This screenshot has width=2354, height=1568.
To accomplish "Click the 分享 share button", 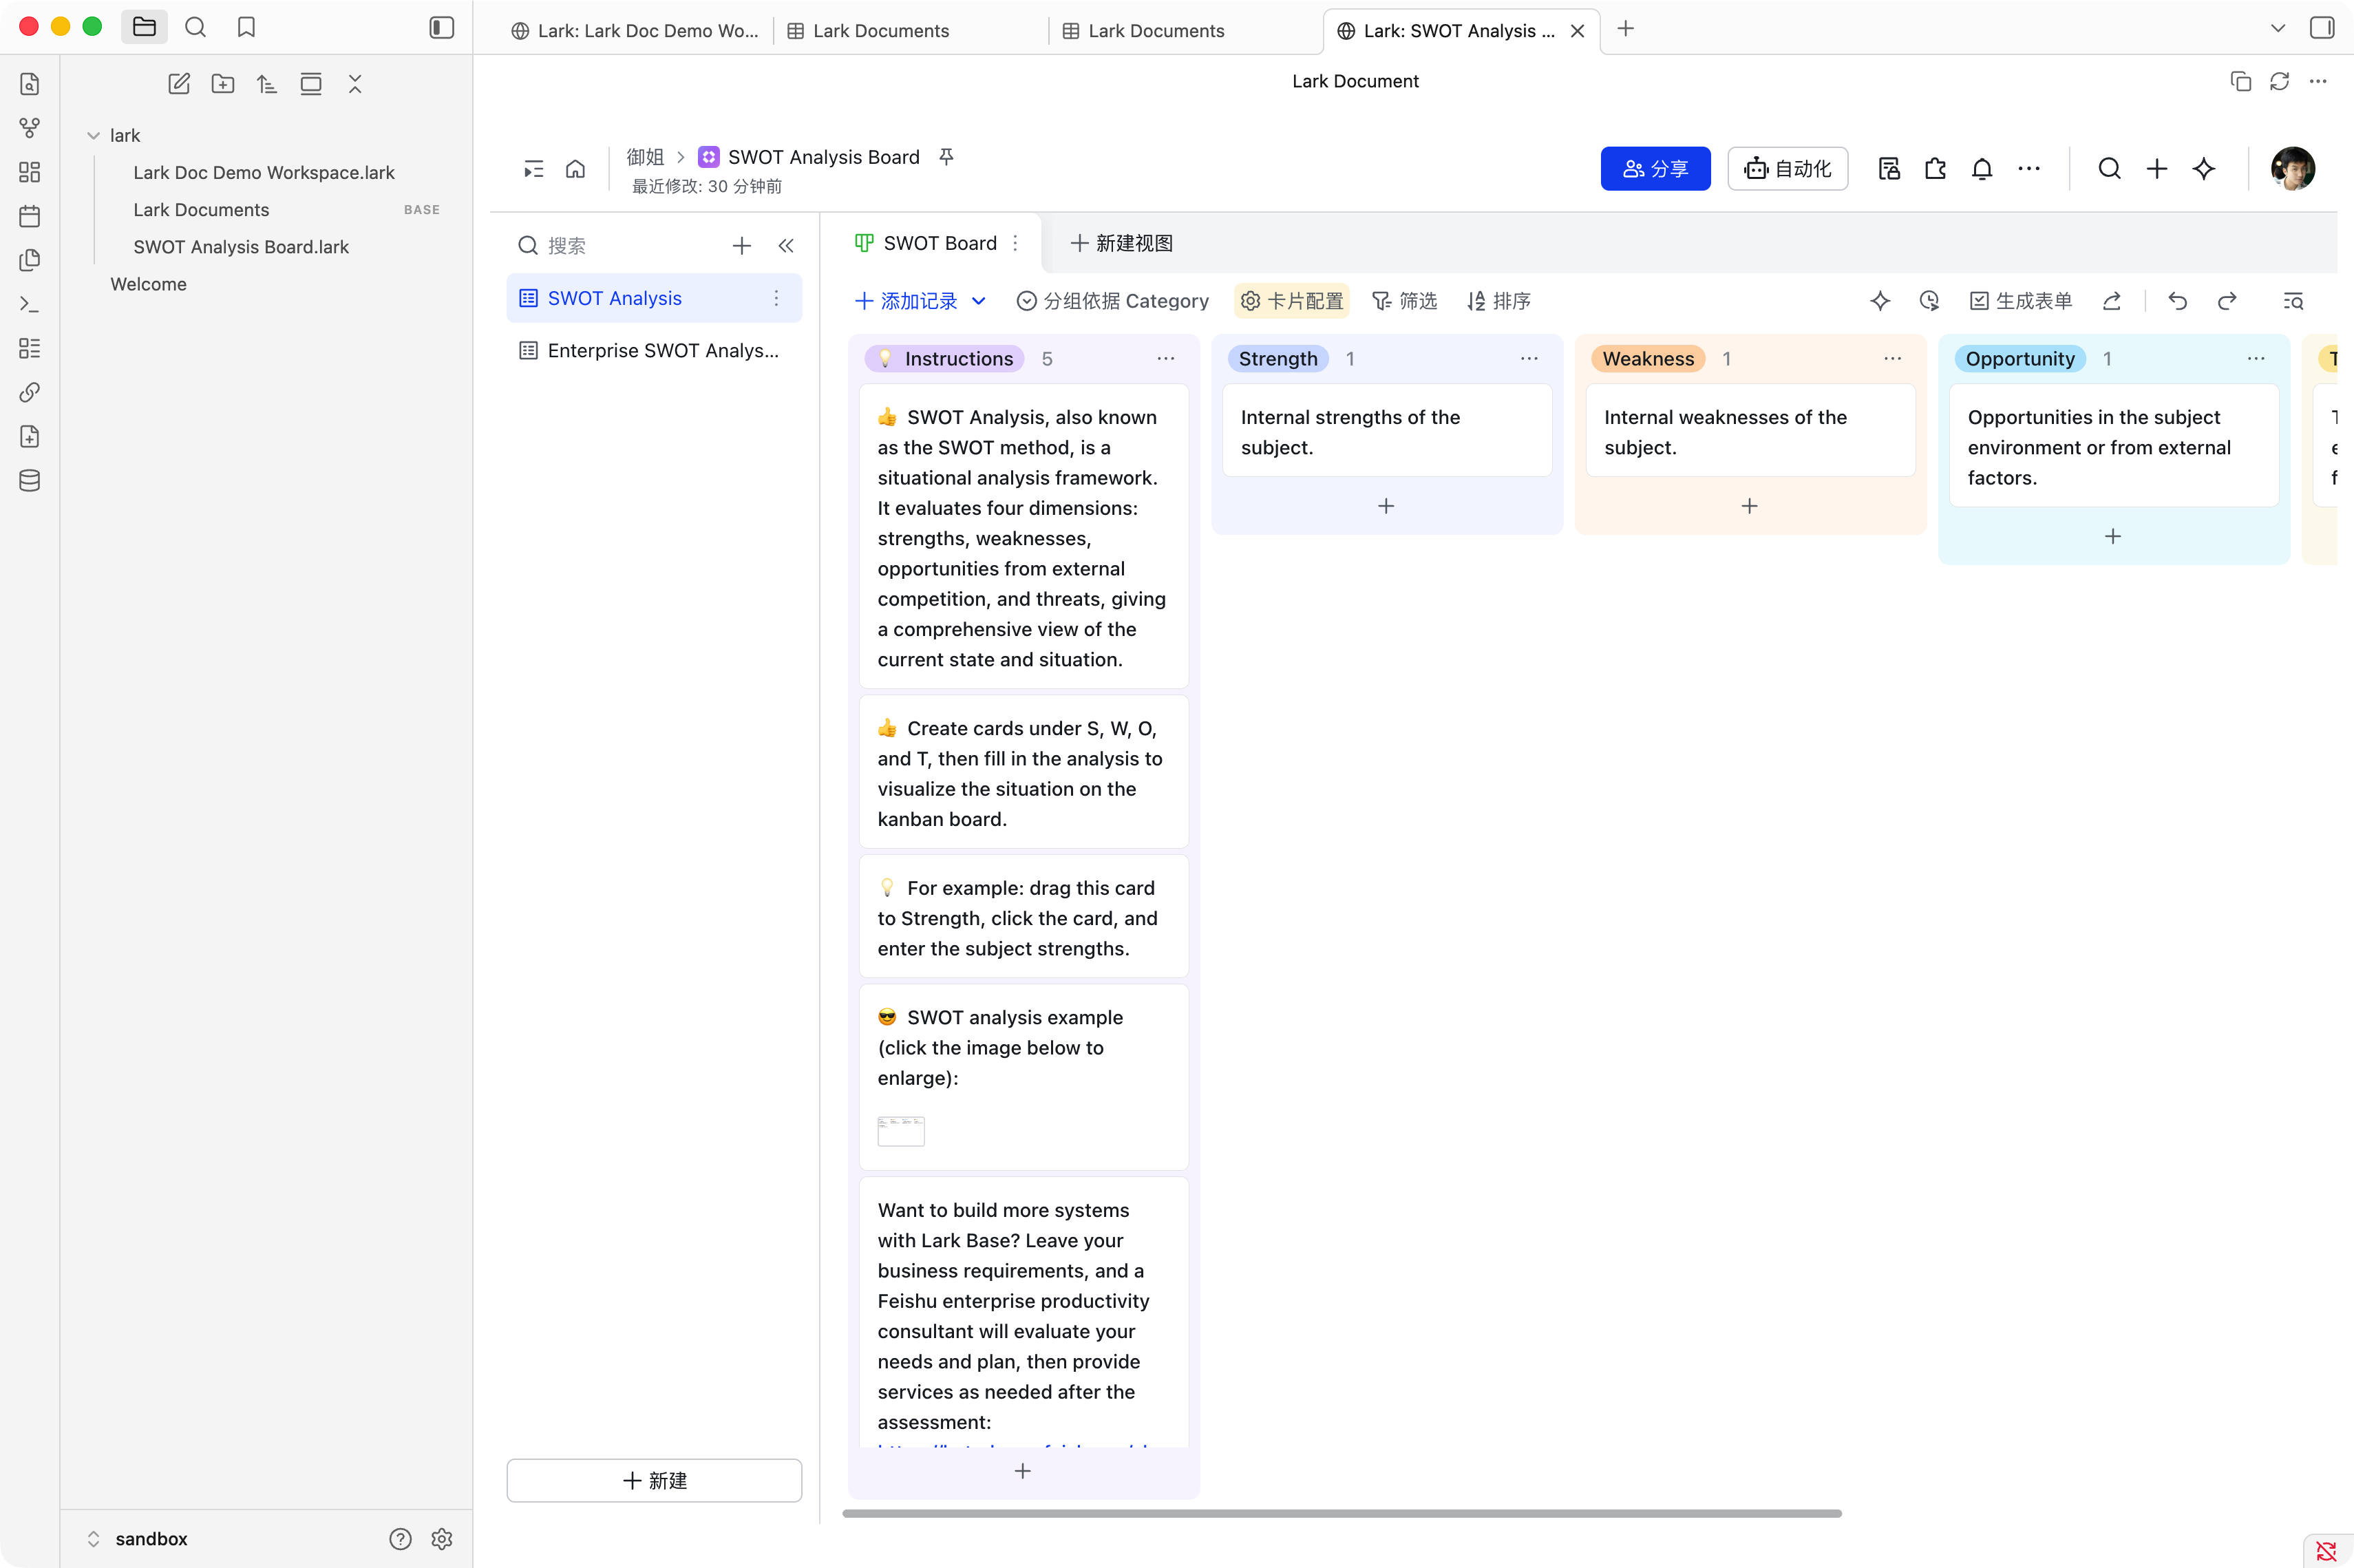I will 1655,169.
